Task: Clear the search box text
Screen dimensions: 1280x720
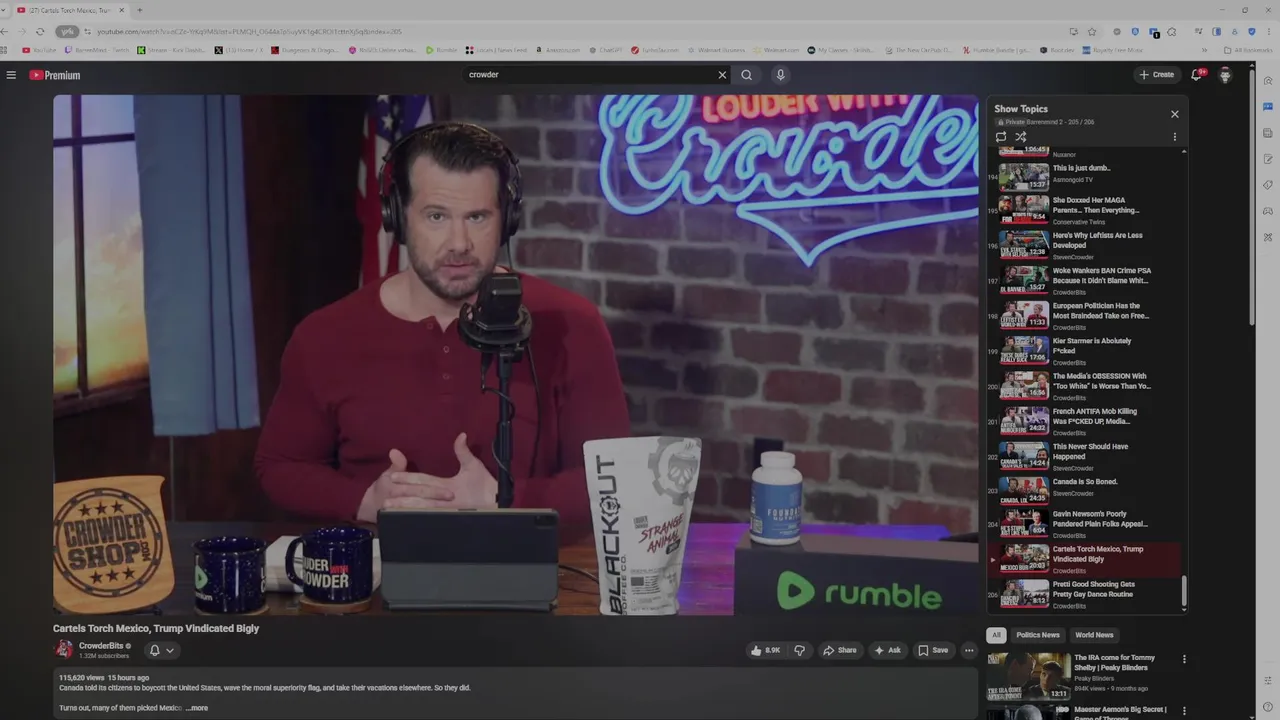Action: click(x=722, y=75)
